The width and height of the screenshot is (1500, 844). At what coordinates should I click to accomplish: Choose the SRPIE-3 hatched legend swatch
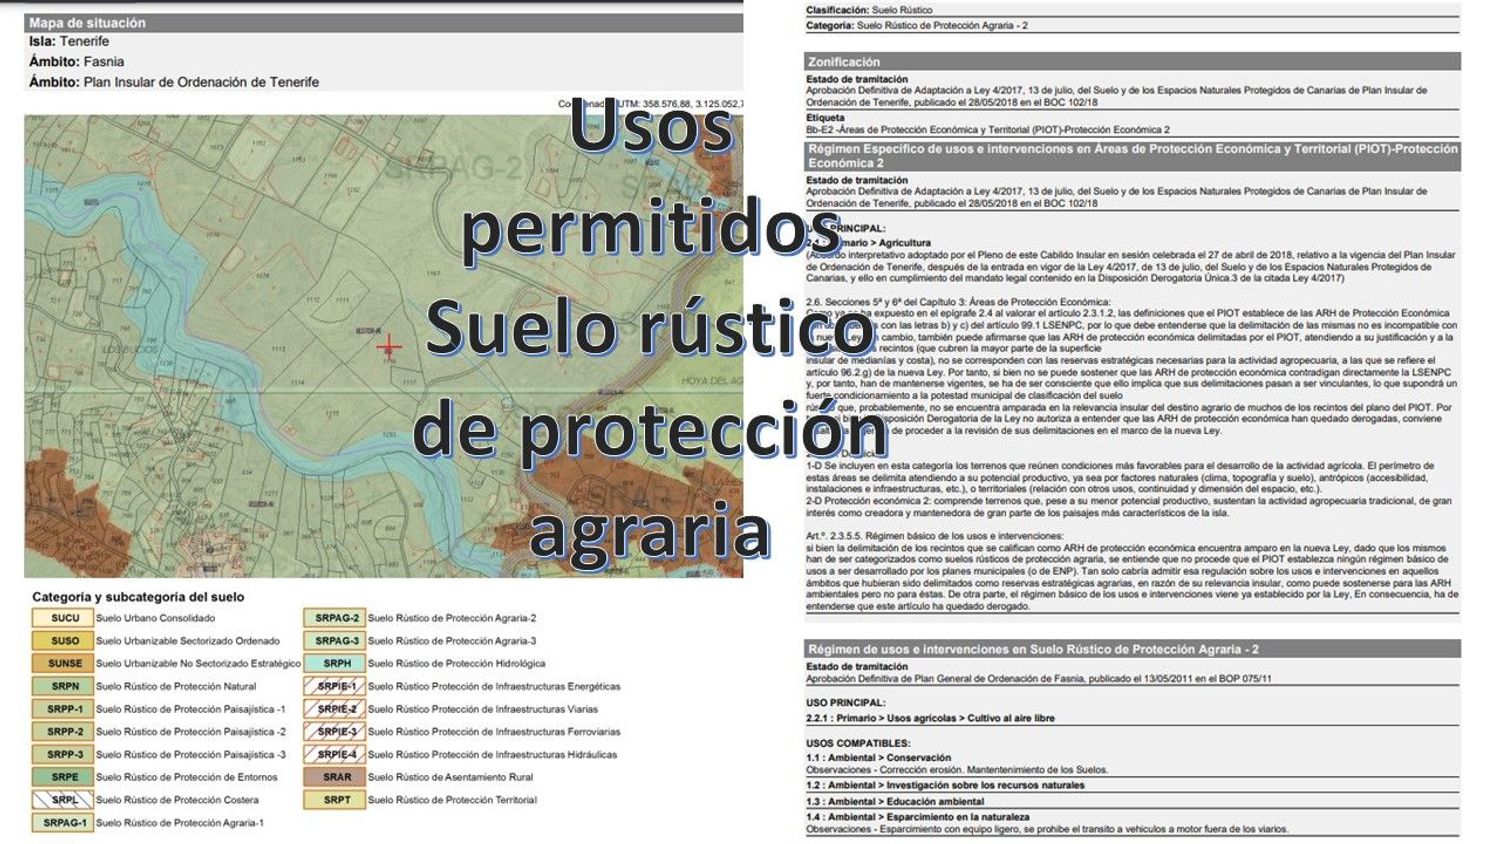(335, 732)
